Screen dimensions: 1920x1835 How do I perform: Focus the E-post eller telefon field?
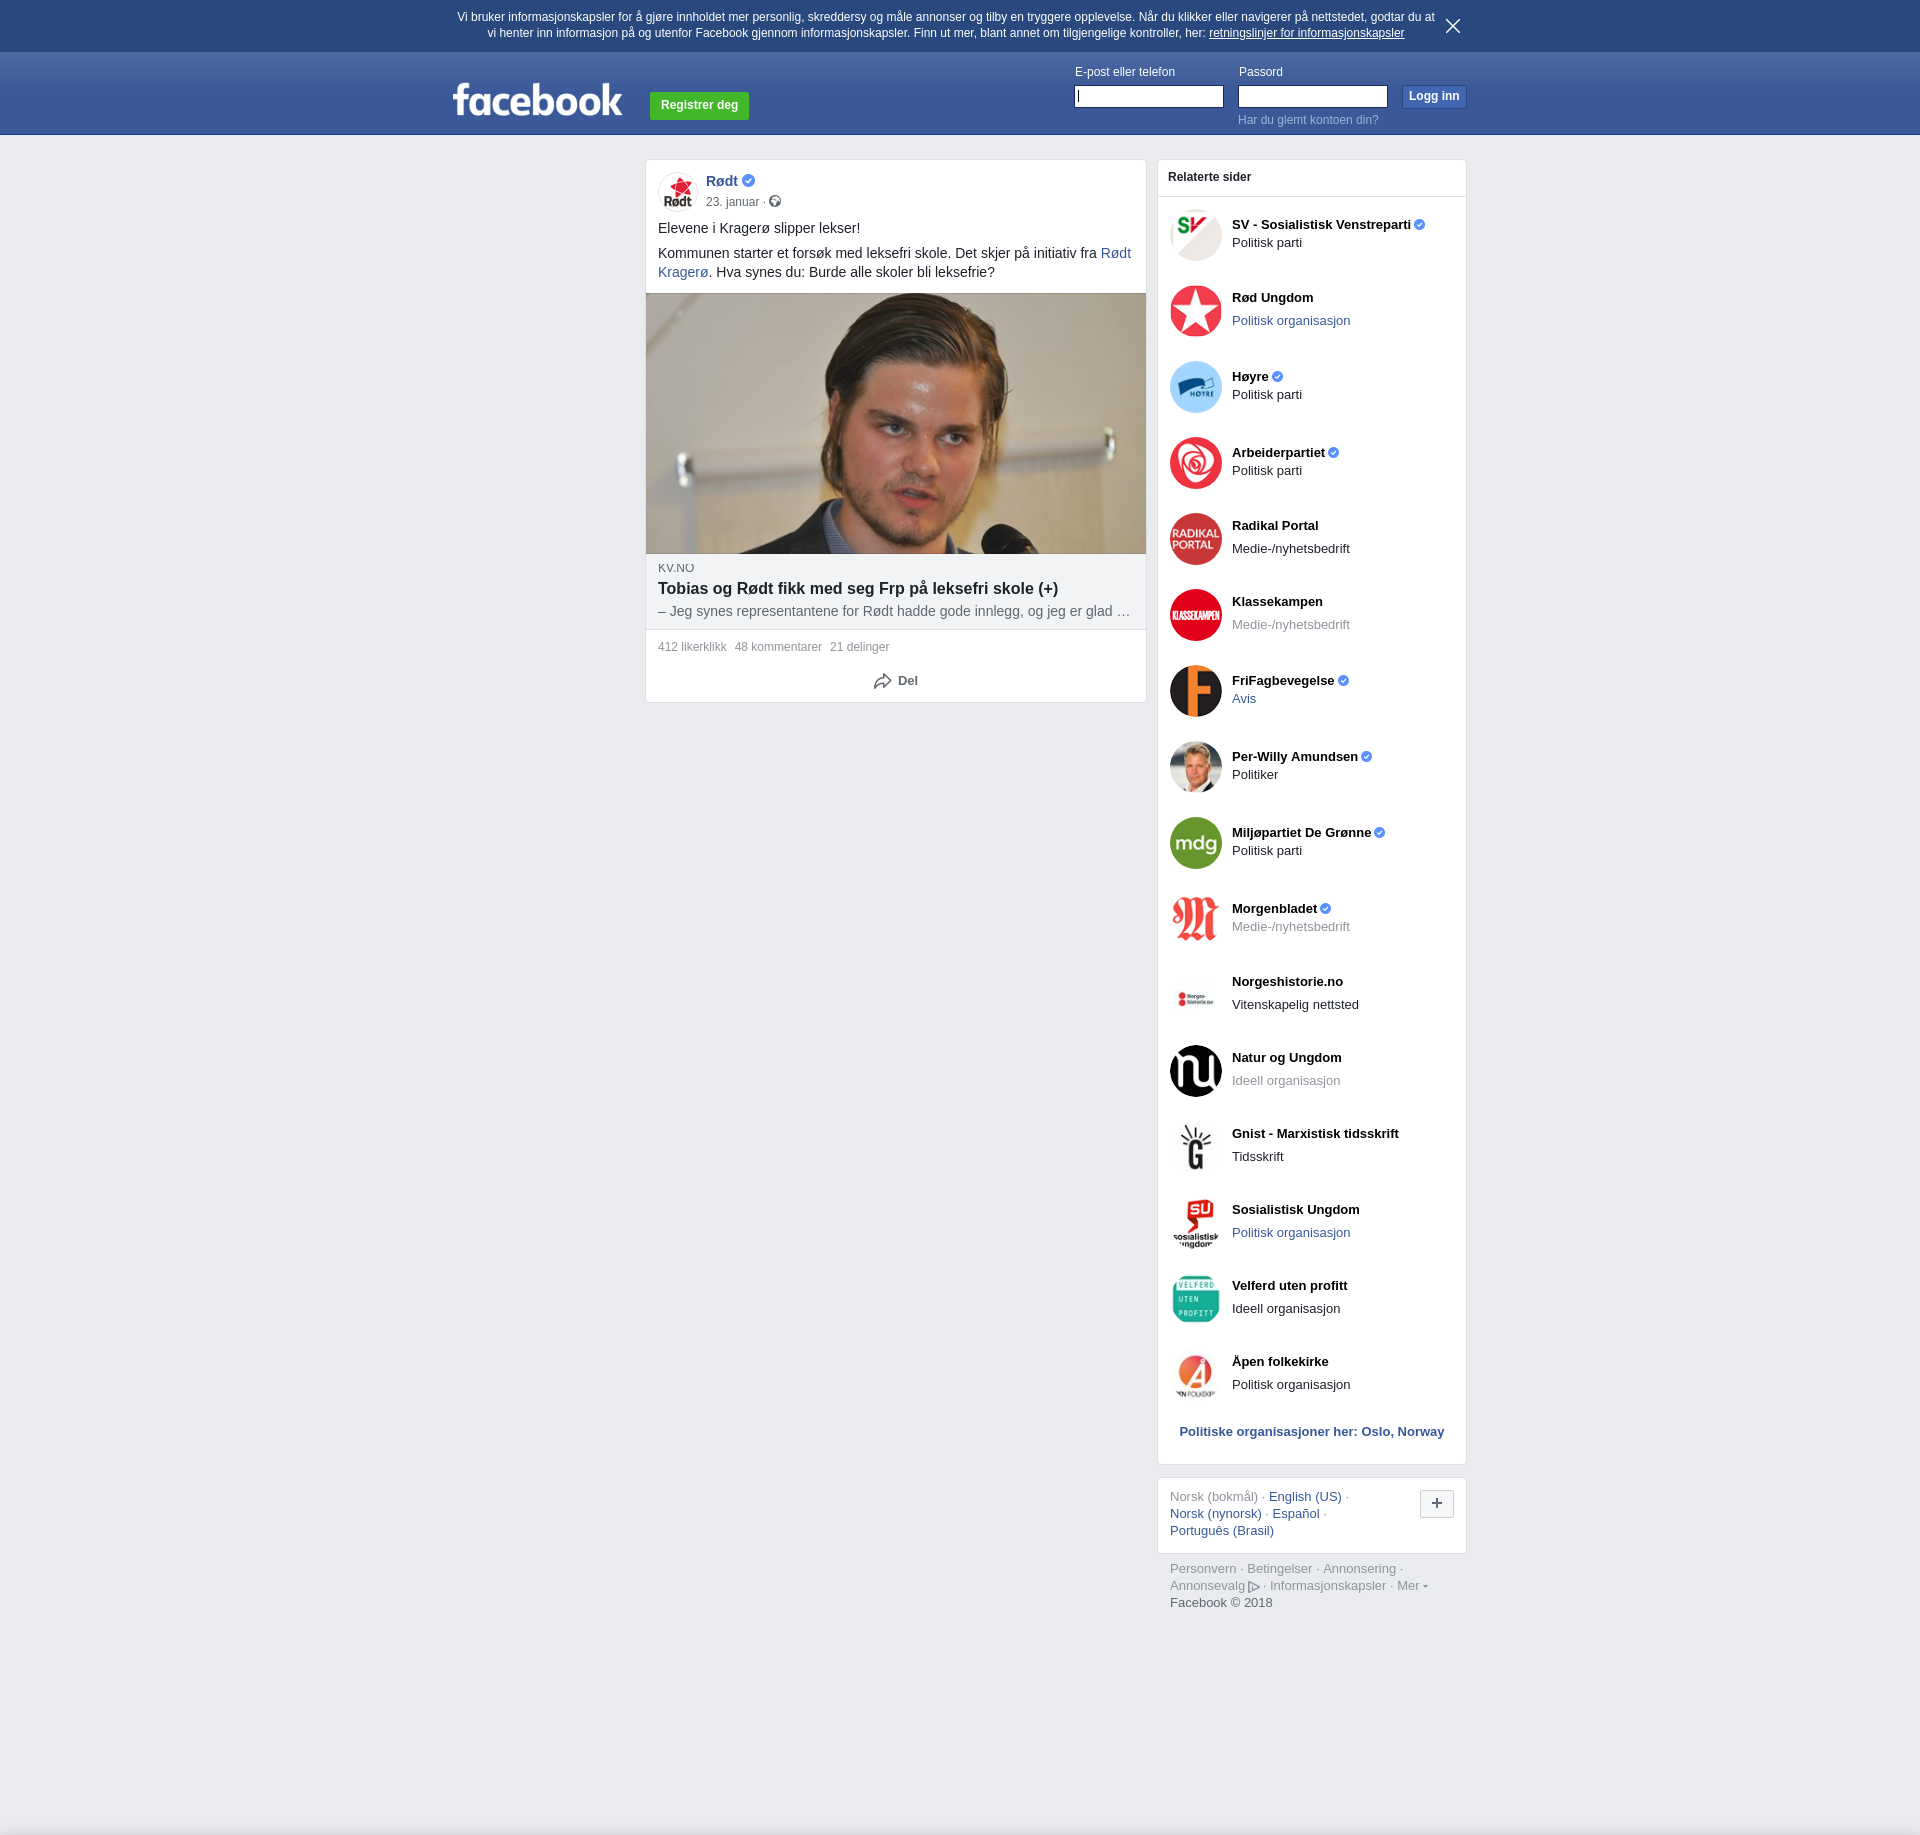point(1149,96)
